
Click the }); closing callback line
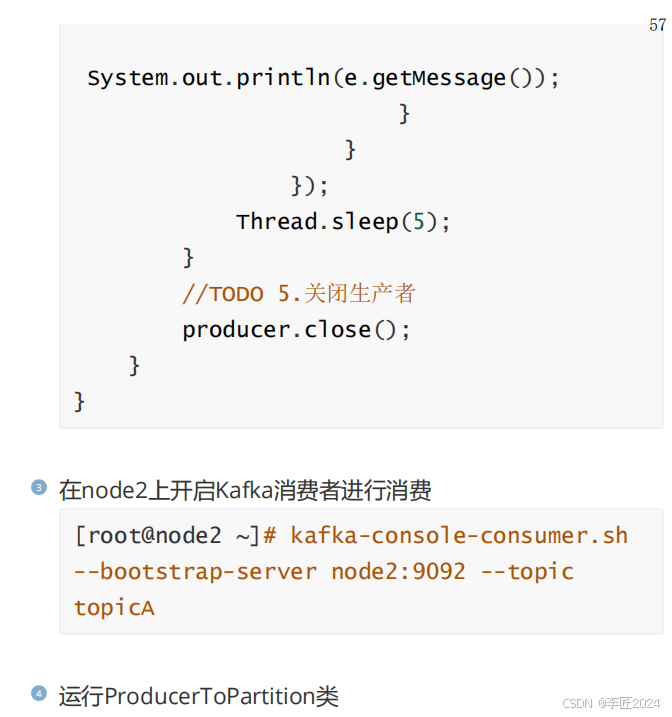pyautogui.click(x=310, y=186)
